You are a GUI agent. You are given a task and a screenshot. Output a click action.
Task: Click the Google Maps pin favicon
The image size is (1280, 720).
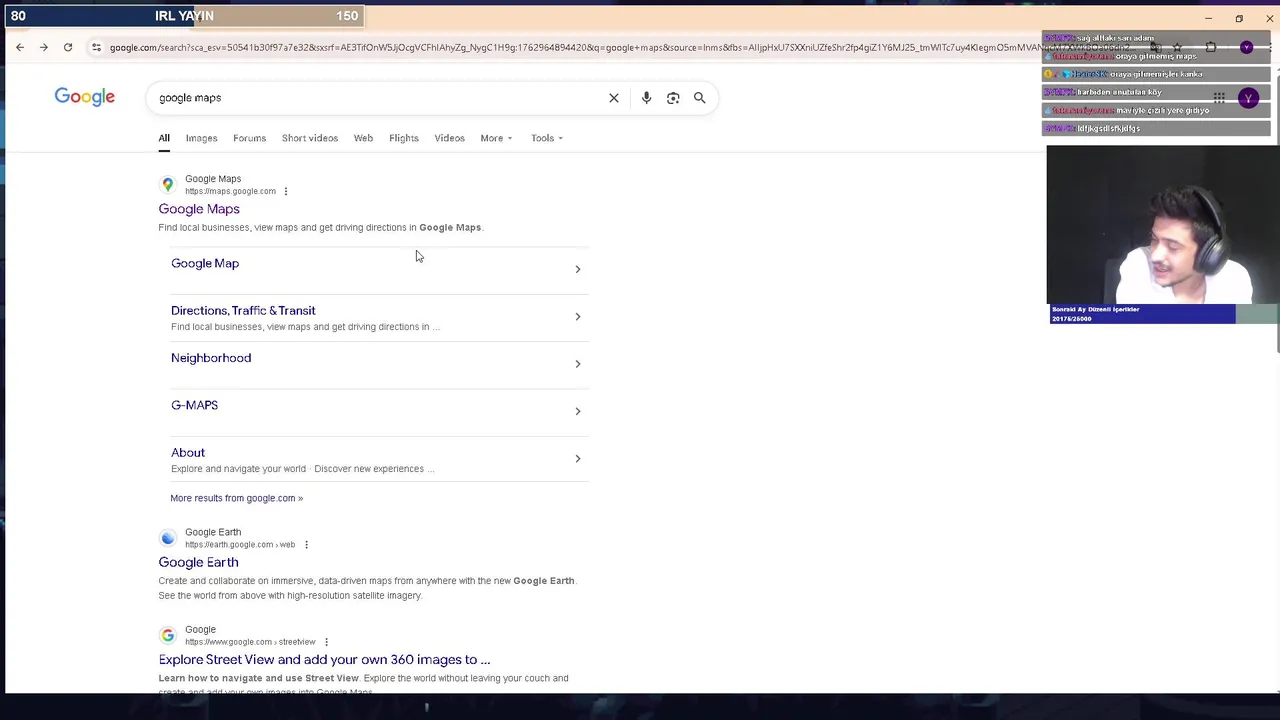168,184
